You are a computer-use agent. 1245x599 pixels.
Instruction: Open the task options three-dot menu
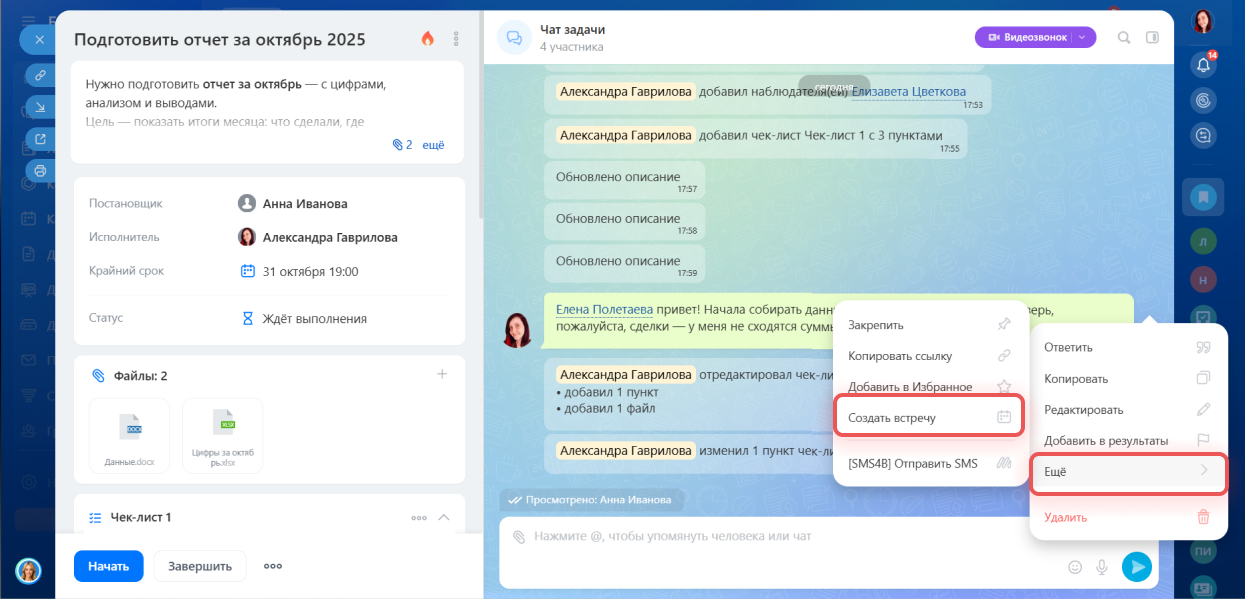point(456,39)
